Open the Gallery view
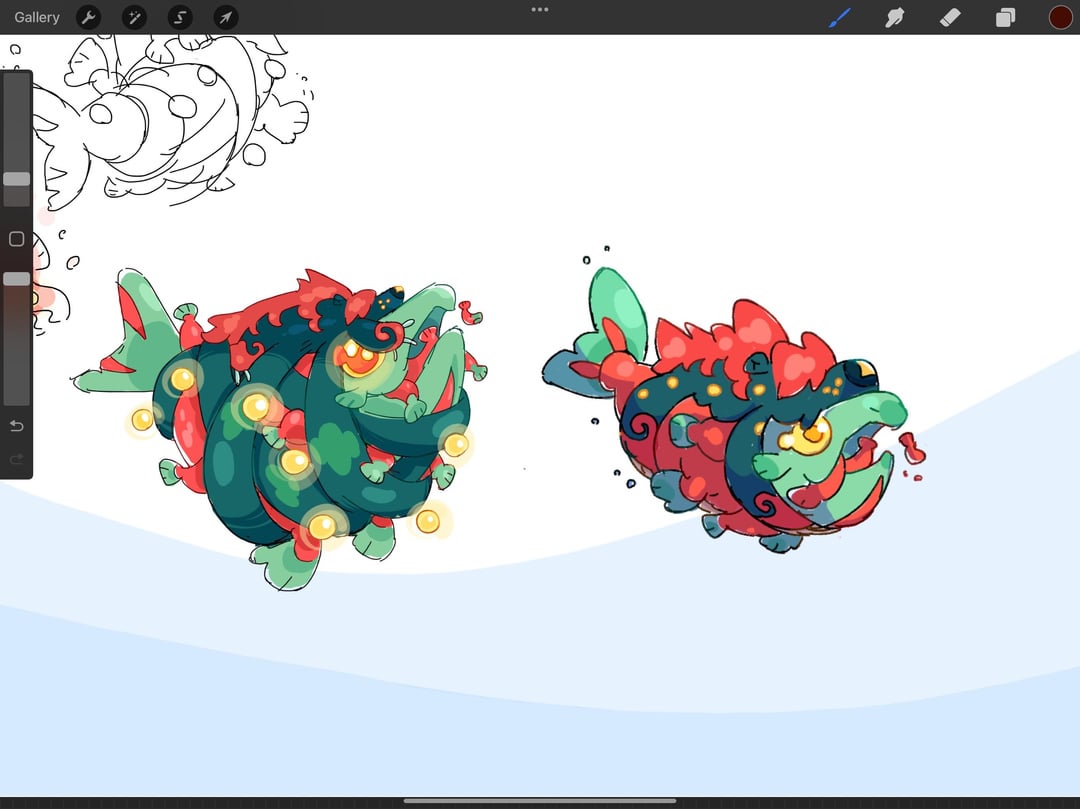The height and width of the screenshot is (809, 1080). point(37,17)
